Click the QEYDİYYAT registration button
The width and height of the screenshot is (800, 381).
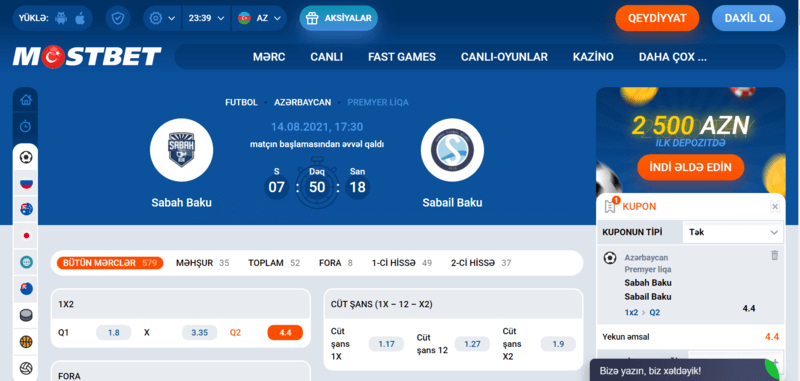coord(657,18)
